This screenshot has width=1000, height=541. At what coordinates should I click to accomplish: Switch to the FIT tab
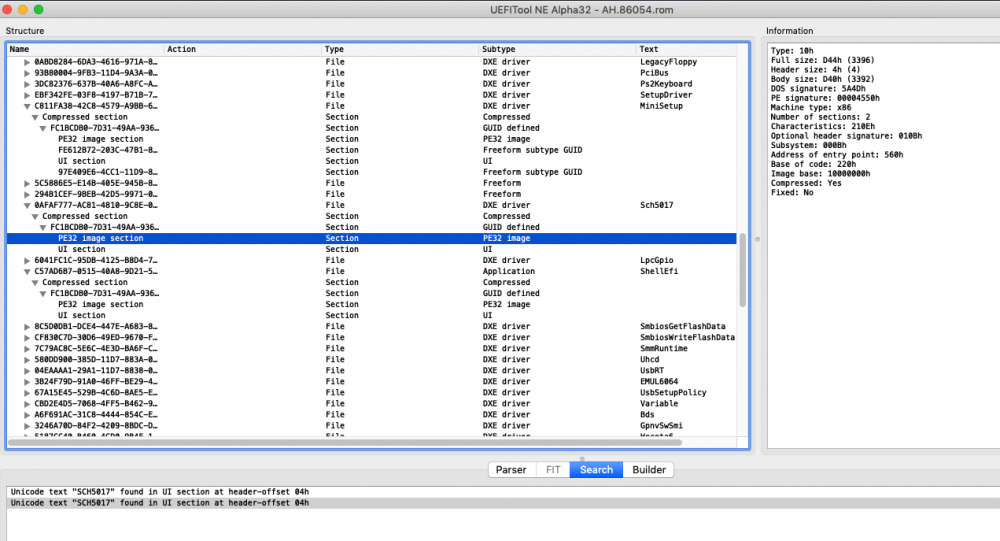pyautogui.click(x=553, y=470)
